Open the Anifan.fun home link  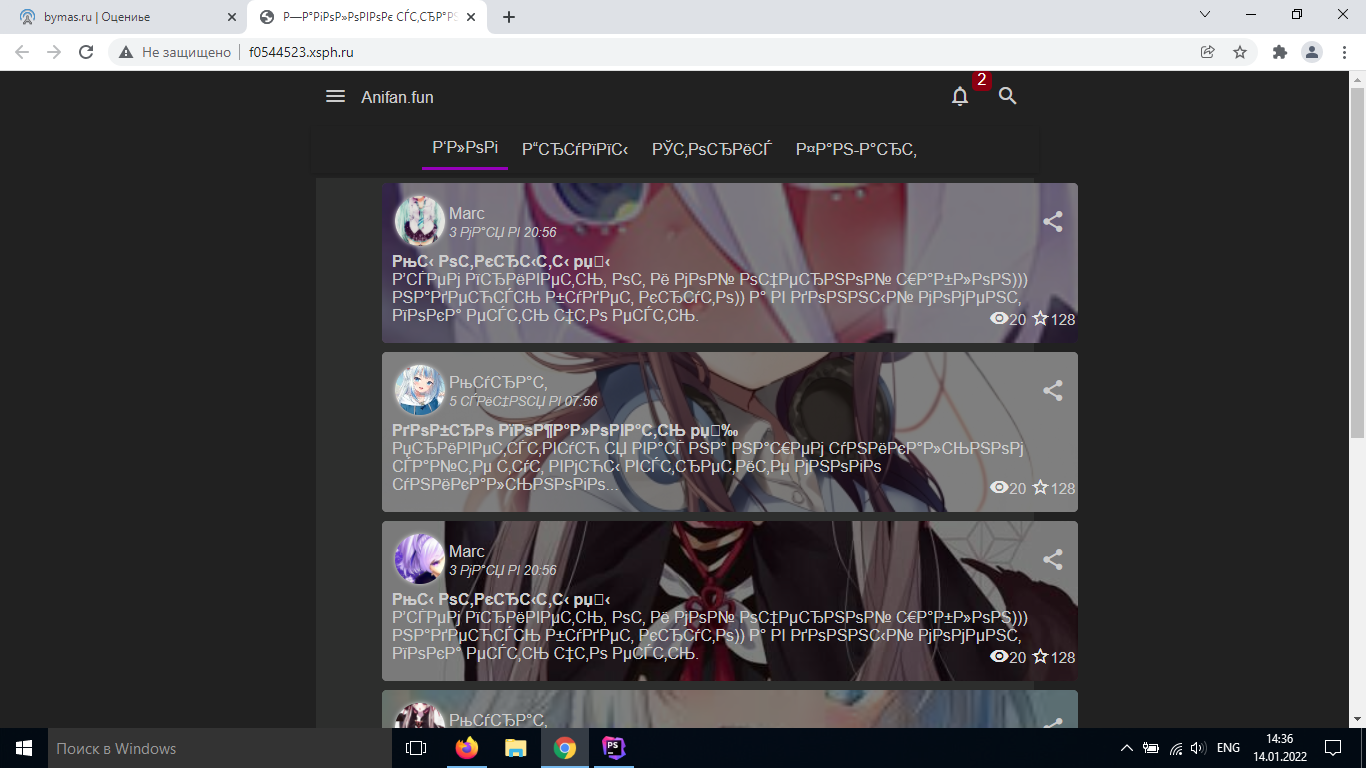click(397, 97)
